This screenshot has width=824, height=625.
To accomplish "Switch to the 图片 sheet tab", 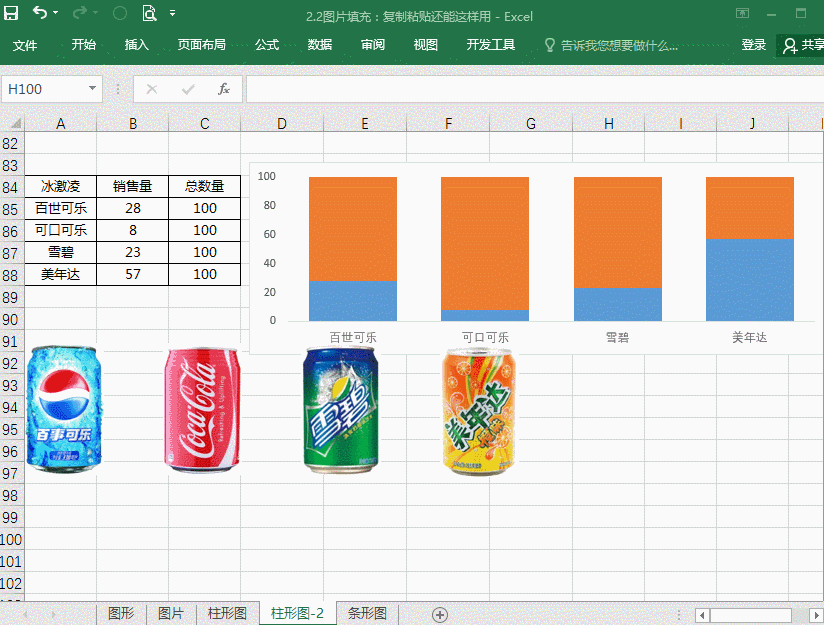I will click(x=171, y=613).
